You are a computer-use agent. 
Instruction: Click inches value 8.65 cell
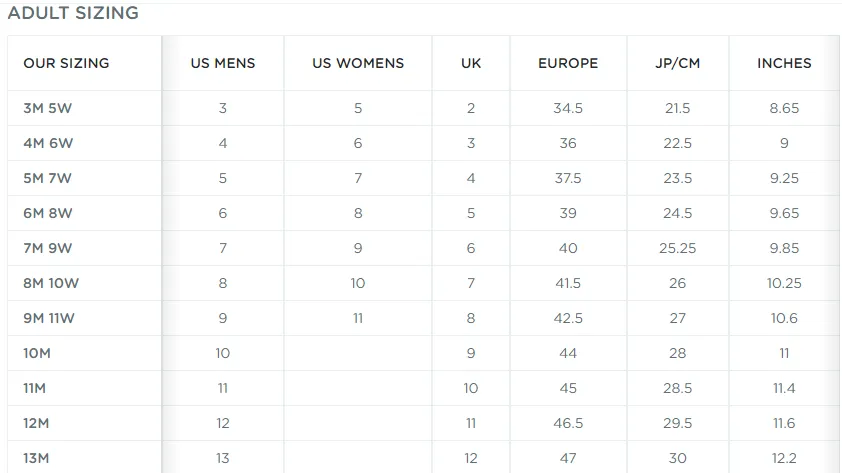(x=784, y=108)
